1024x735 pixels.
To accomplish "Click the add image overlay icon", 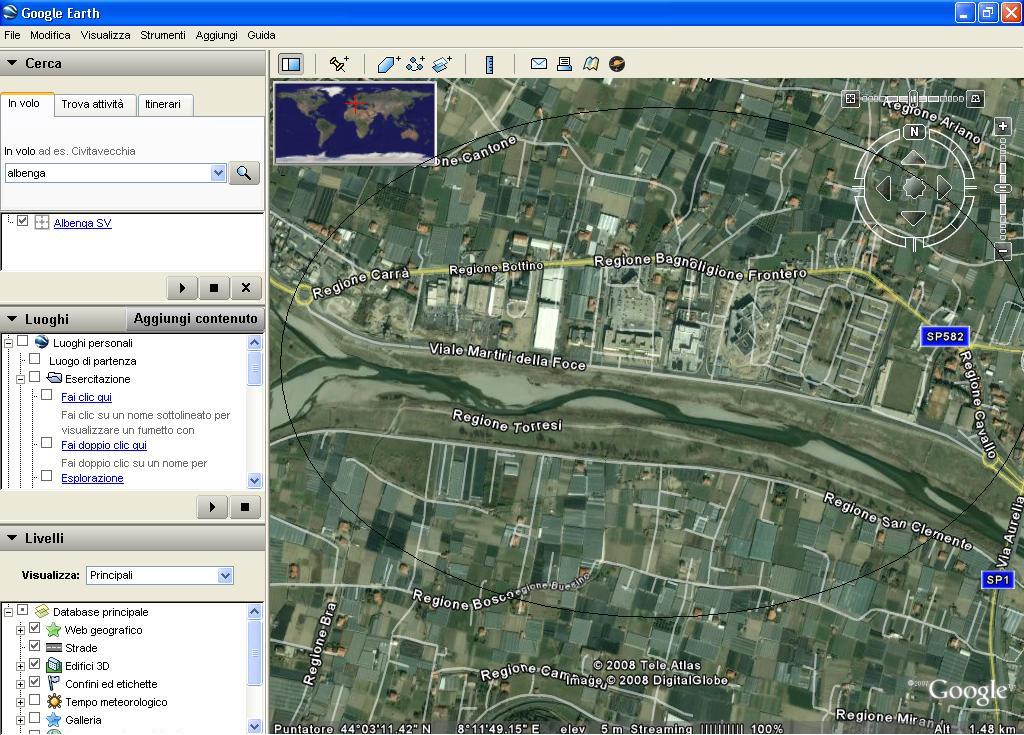I will point(442,64).
